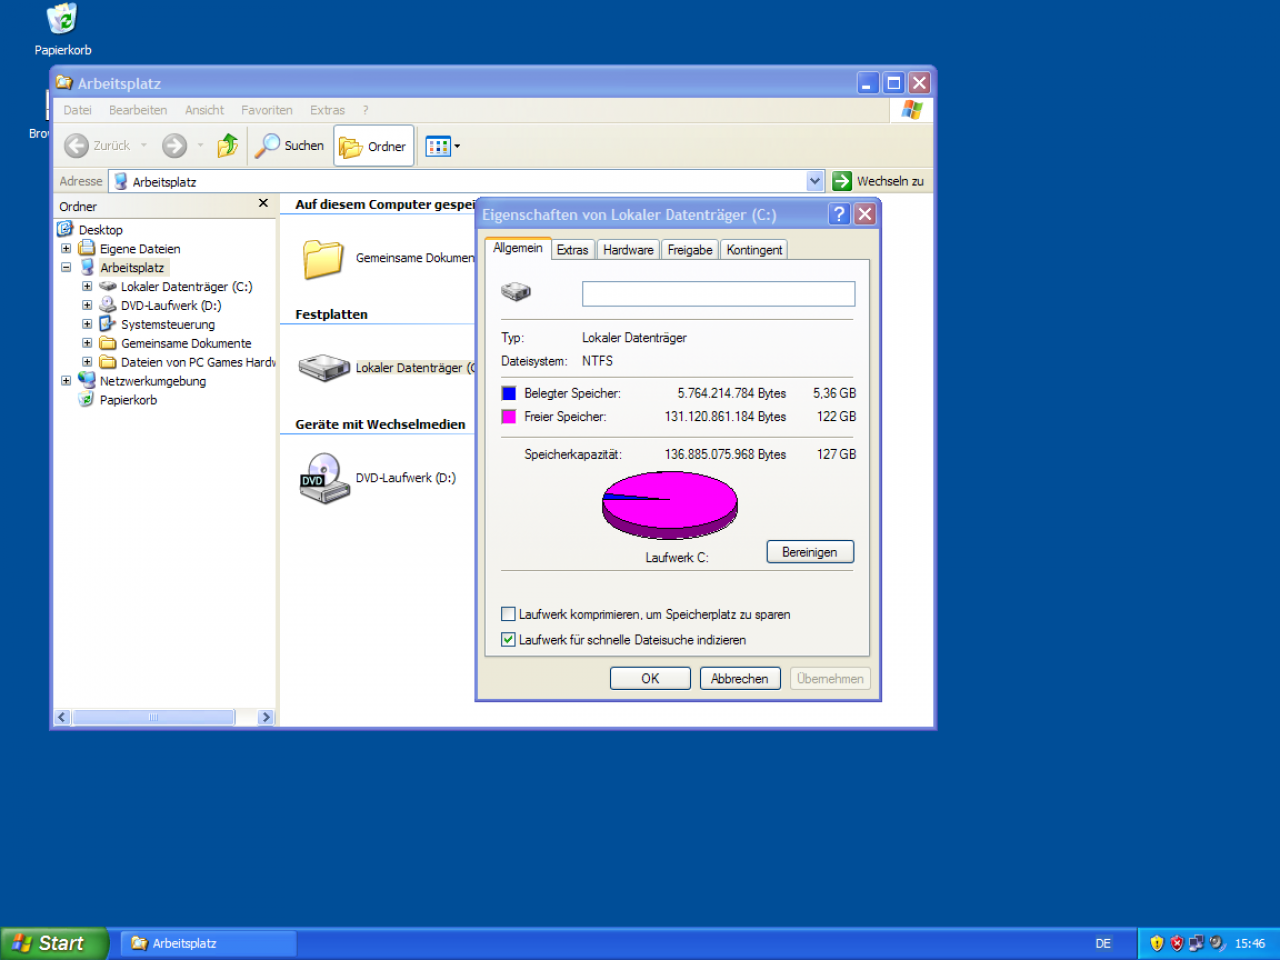Click the Abbrechen button

740,678
